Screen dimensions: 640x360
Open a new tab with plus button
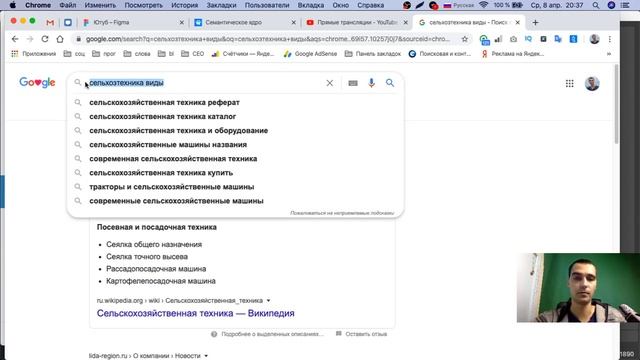535,22
